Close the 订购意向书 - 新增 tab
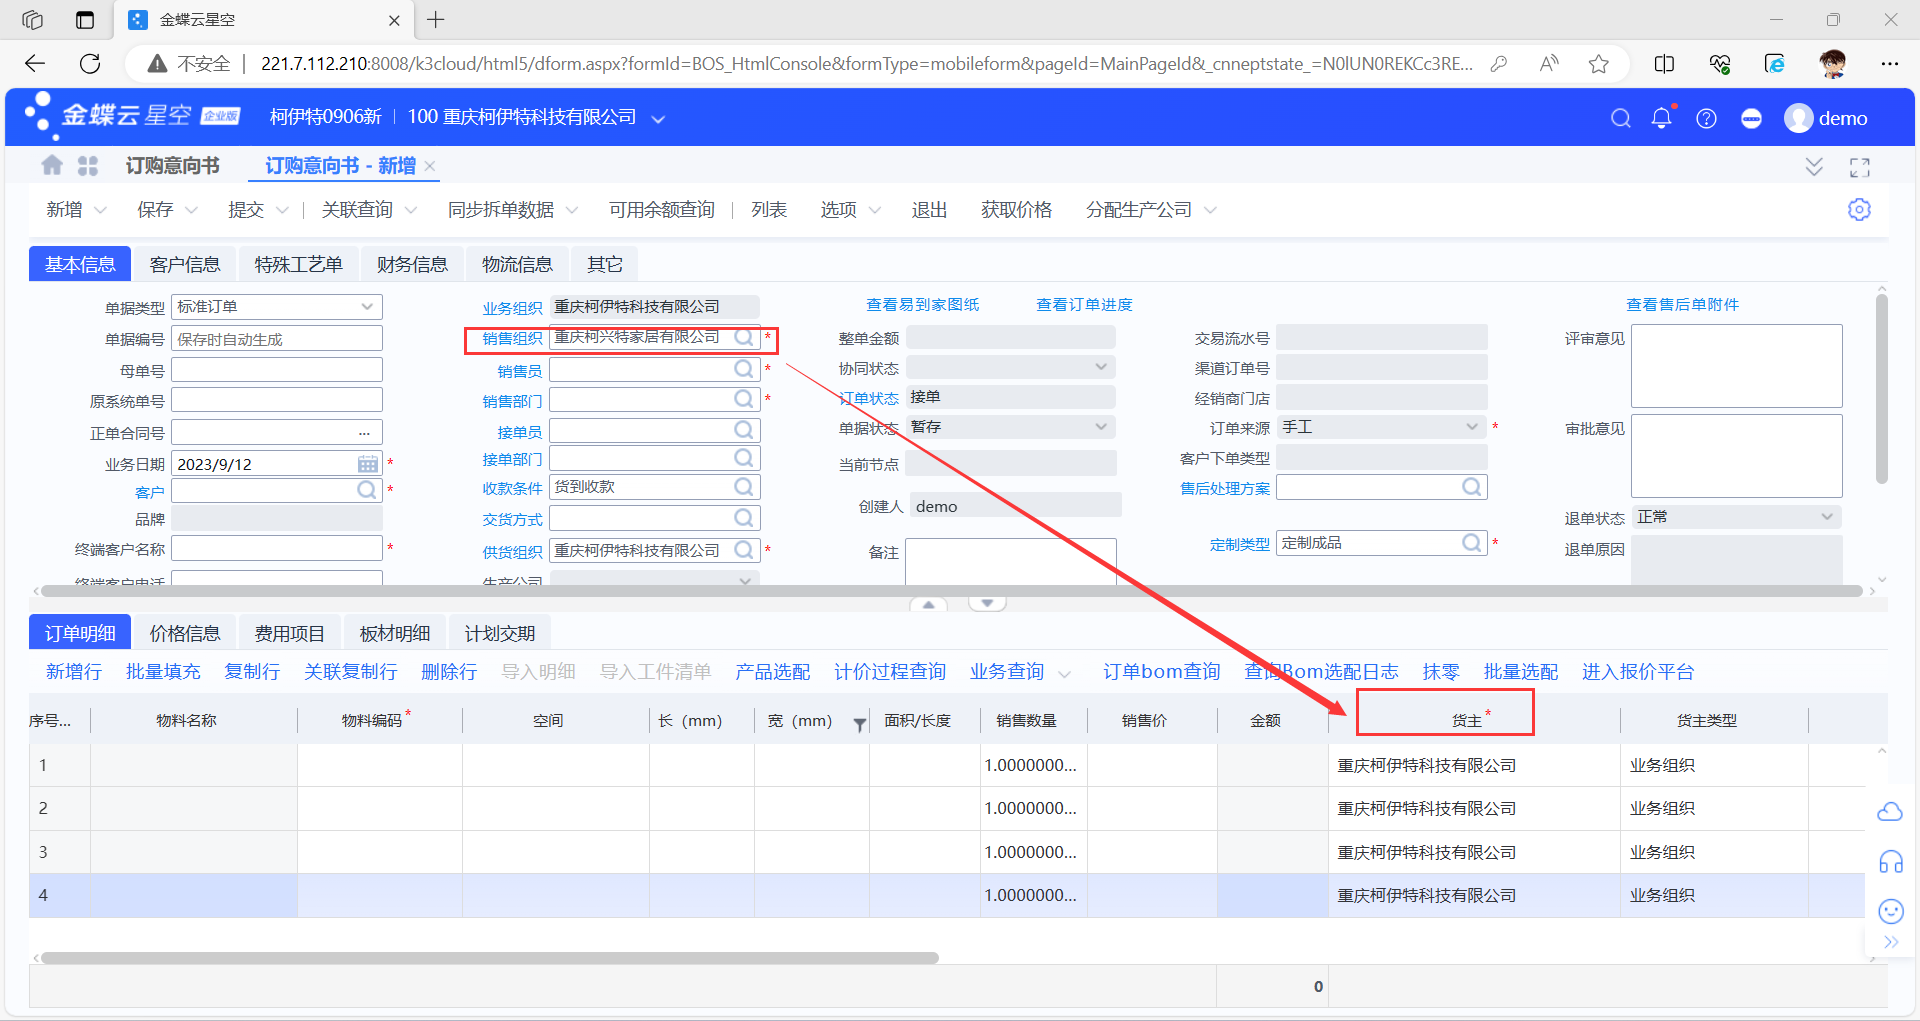This screenshot has width=1920, height=1021. click(x=430, y=166)
